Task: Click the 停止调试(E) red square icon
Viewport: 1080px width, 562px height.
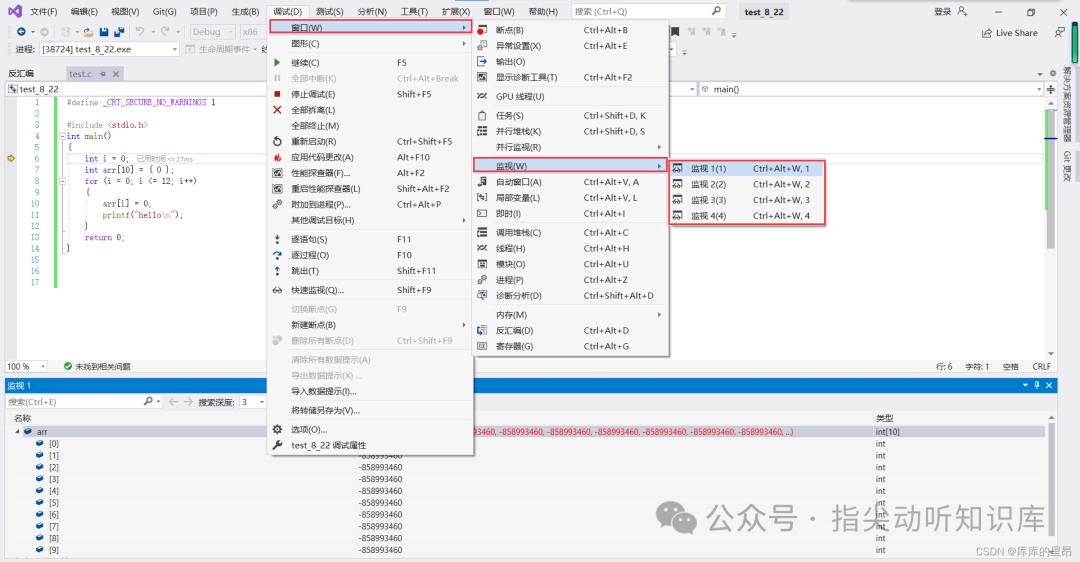Action: [x=277, y=94]
